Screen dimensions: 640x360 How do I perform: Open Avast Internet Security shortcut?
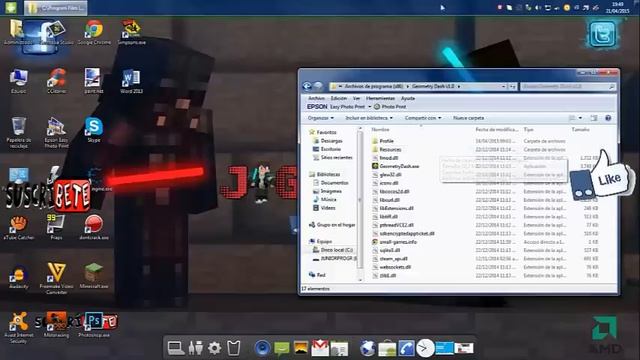(x=18, y=327)
